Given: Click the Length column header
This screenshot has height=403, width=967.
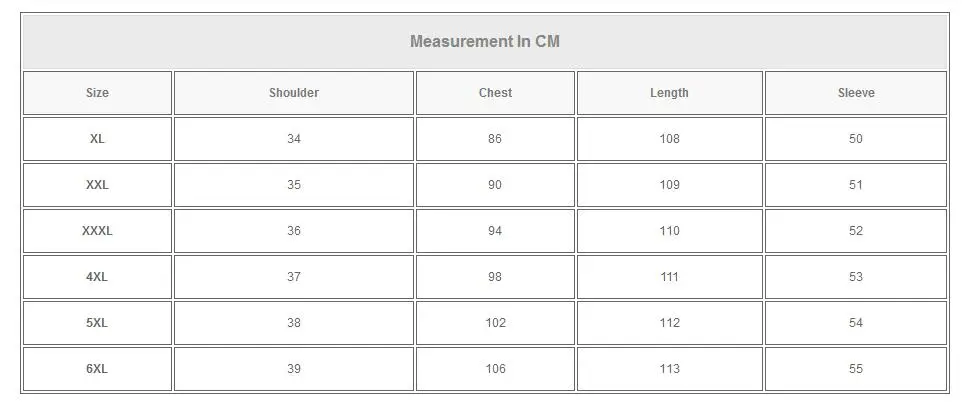Looking at the screenshot, I should coord(669,93).
